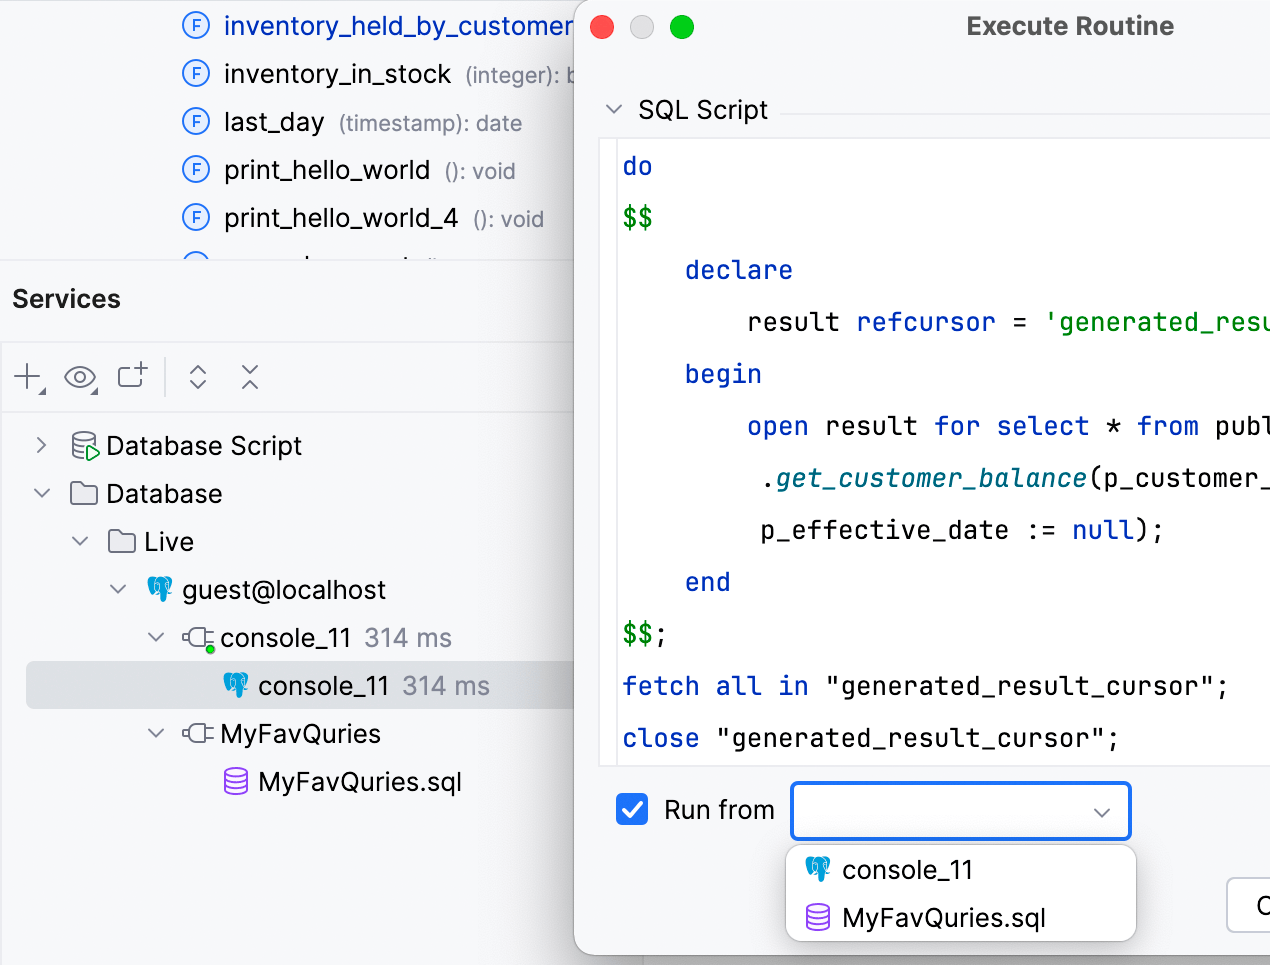1270x965 pixels.
Task: Click inventory_in_stock function in the list
Action: [x=337, y=74]
